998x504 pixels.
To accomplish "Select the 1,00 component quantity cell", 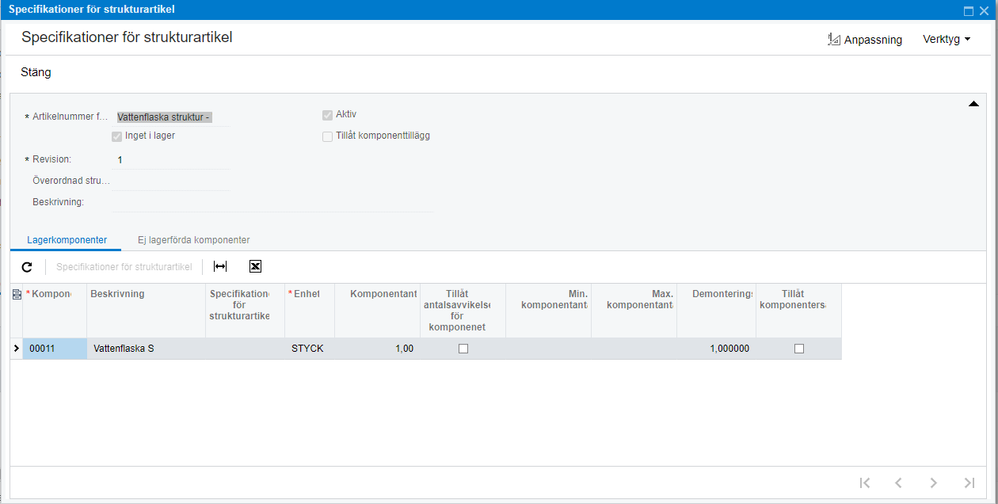I will coord(377,349).
